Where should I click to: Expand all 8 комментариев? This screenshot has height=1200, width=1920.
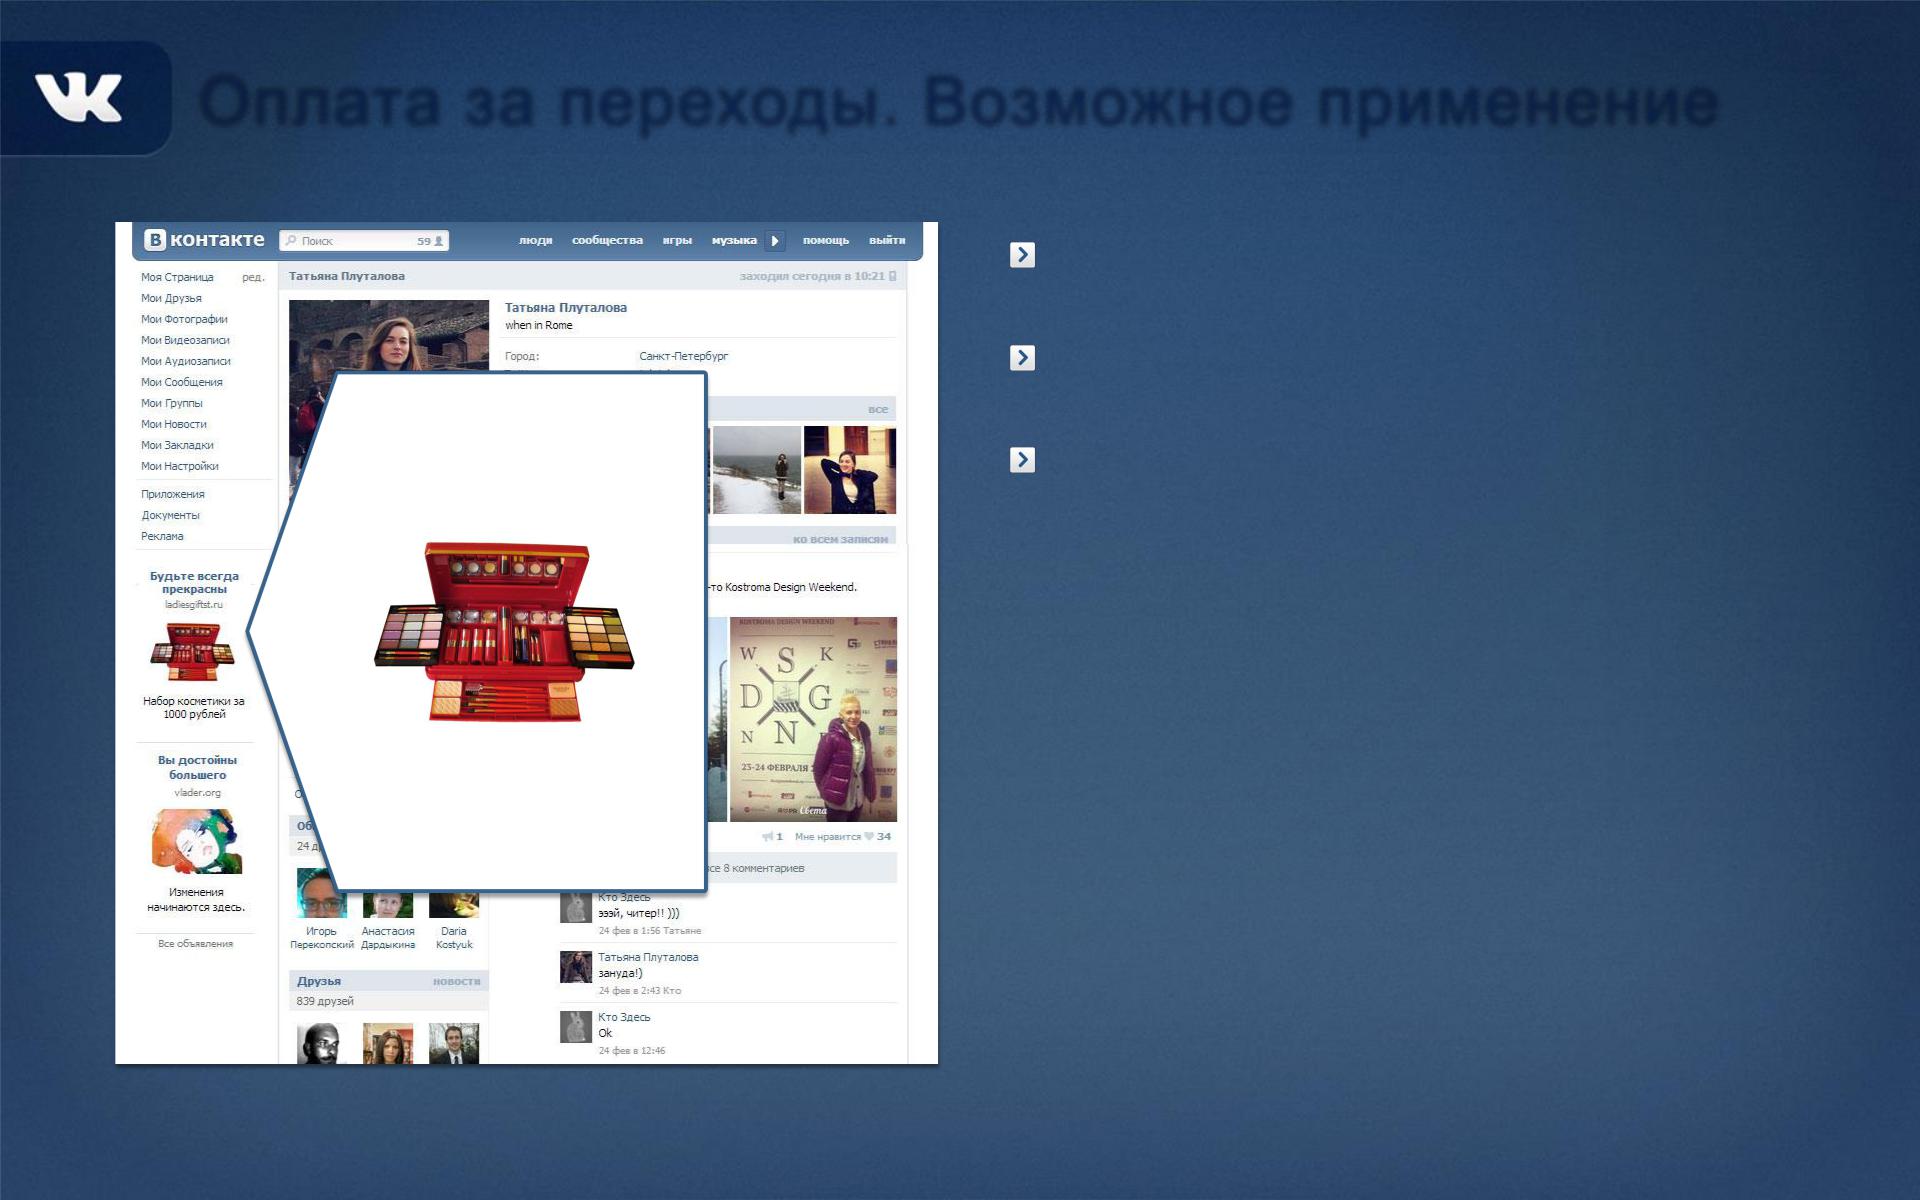coord(756,868)
